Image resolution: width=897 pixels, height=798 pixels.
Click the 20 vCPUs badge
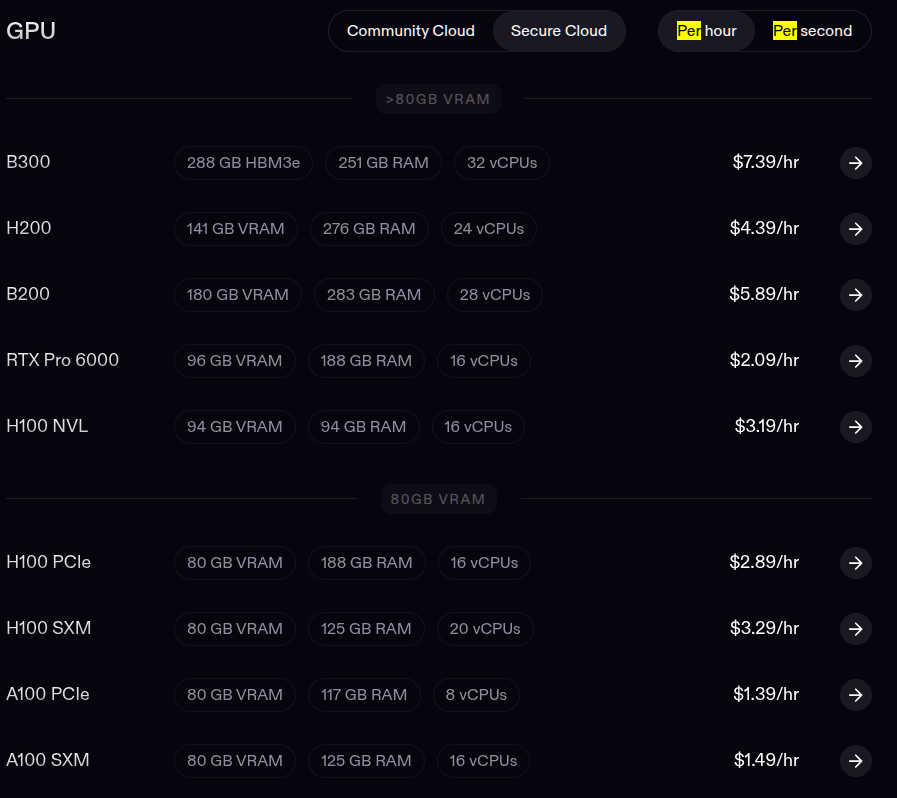(485, 629)
